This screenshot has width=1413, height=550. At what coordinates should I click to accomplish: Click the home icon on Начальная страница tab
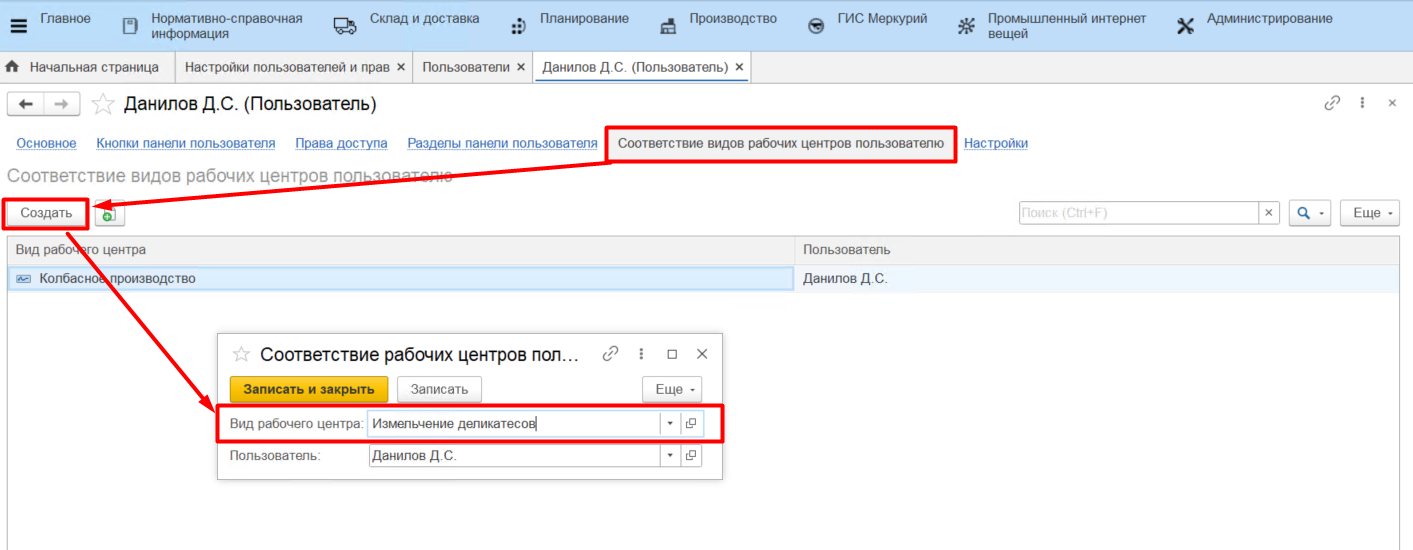click(x=13, y=67)
